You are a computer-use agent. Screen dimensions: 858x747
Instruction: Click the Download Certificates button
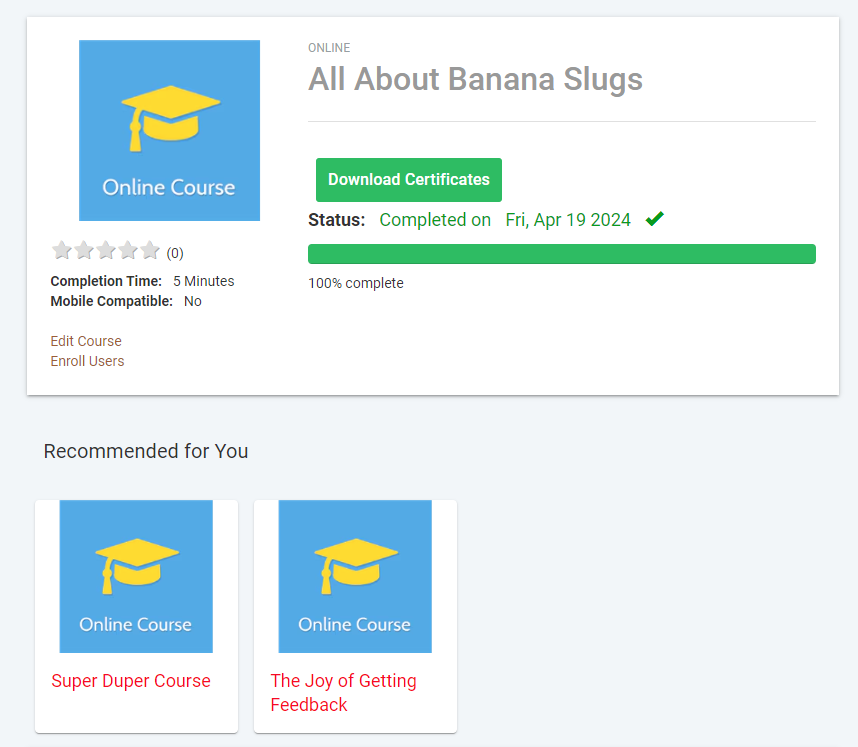(x=408, y=180)
